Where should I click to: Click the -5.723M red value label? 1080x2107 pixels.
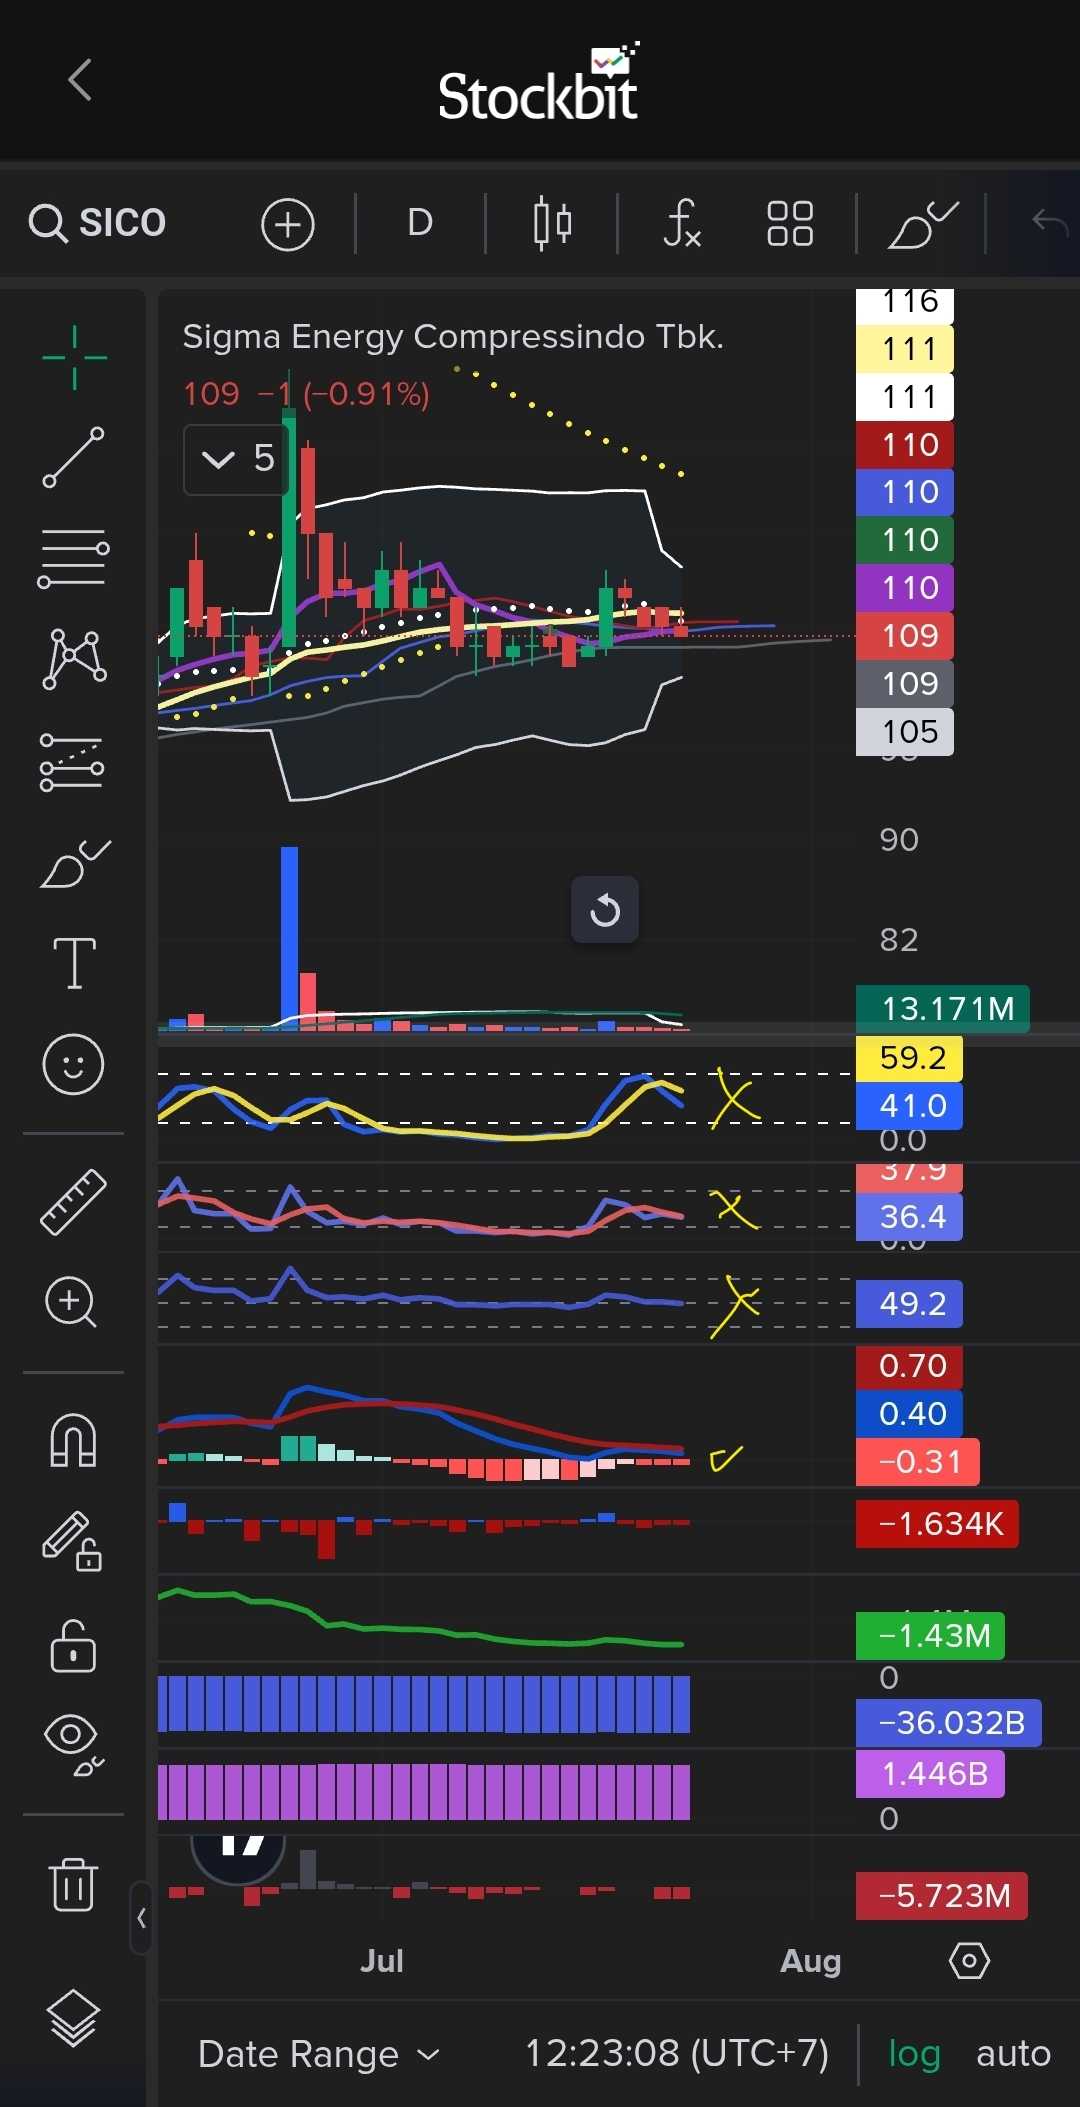click(x=942, y=1896)
